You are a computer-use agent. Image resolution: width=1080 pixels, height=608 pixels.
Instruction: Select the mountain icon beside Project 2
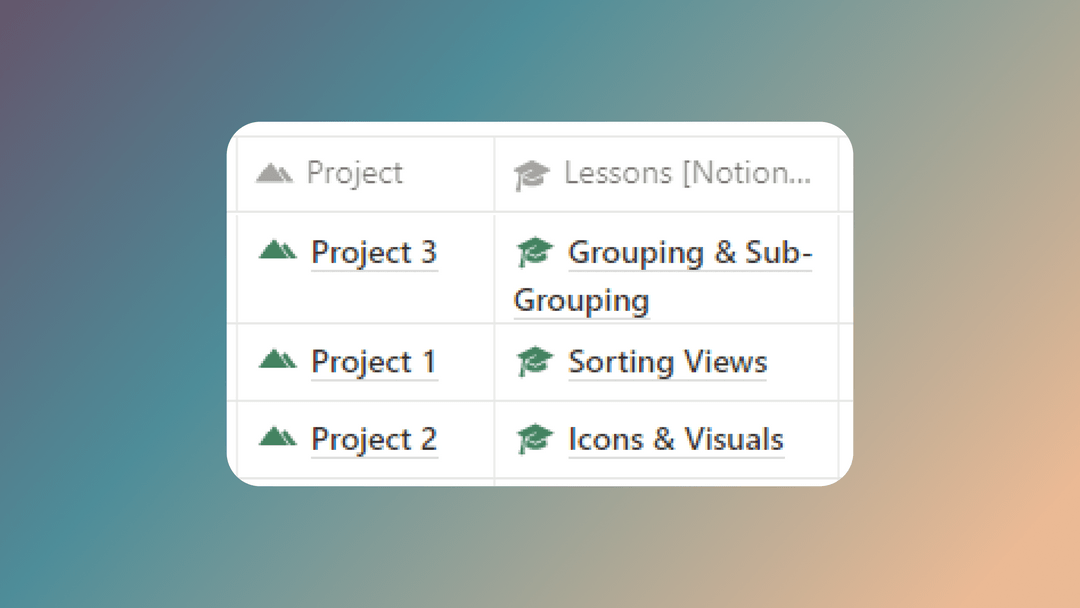point(280,439)
